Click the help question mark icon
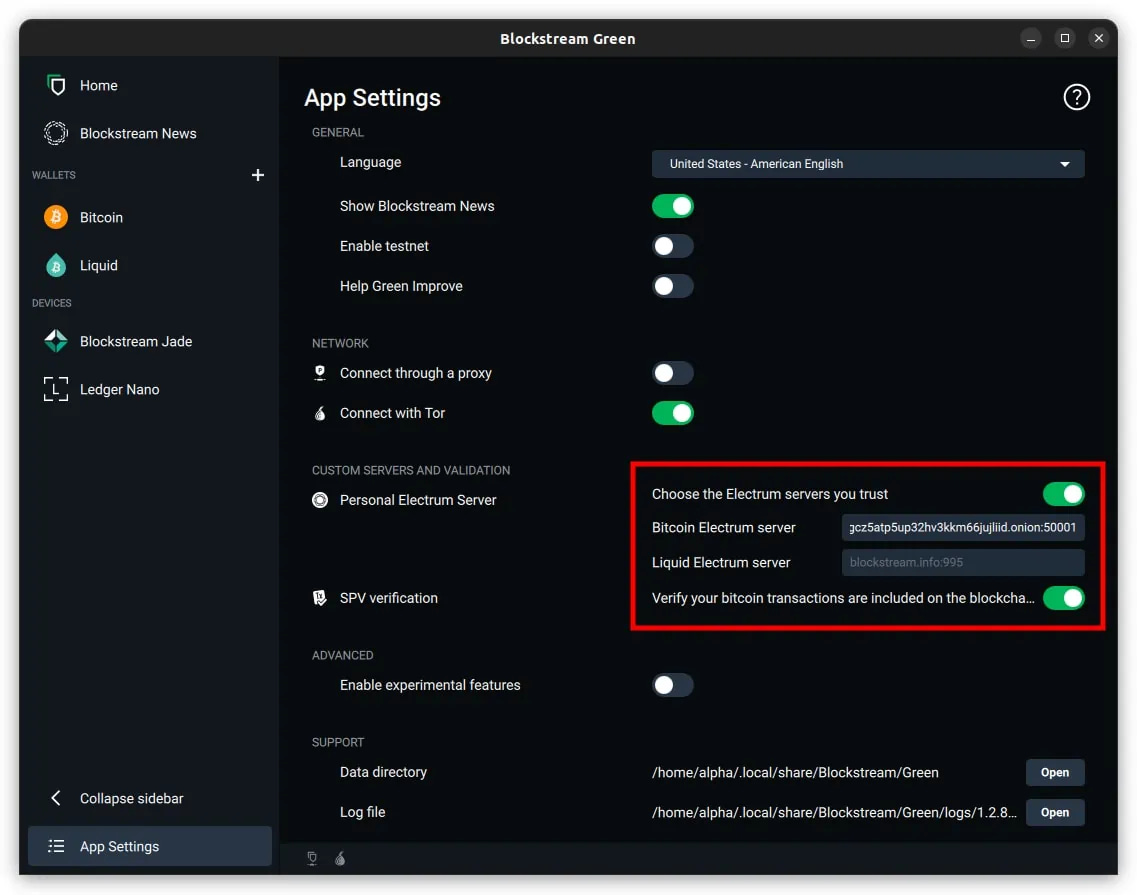The width and height of the screenshot is (1137, 895). pos(1076,97)
